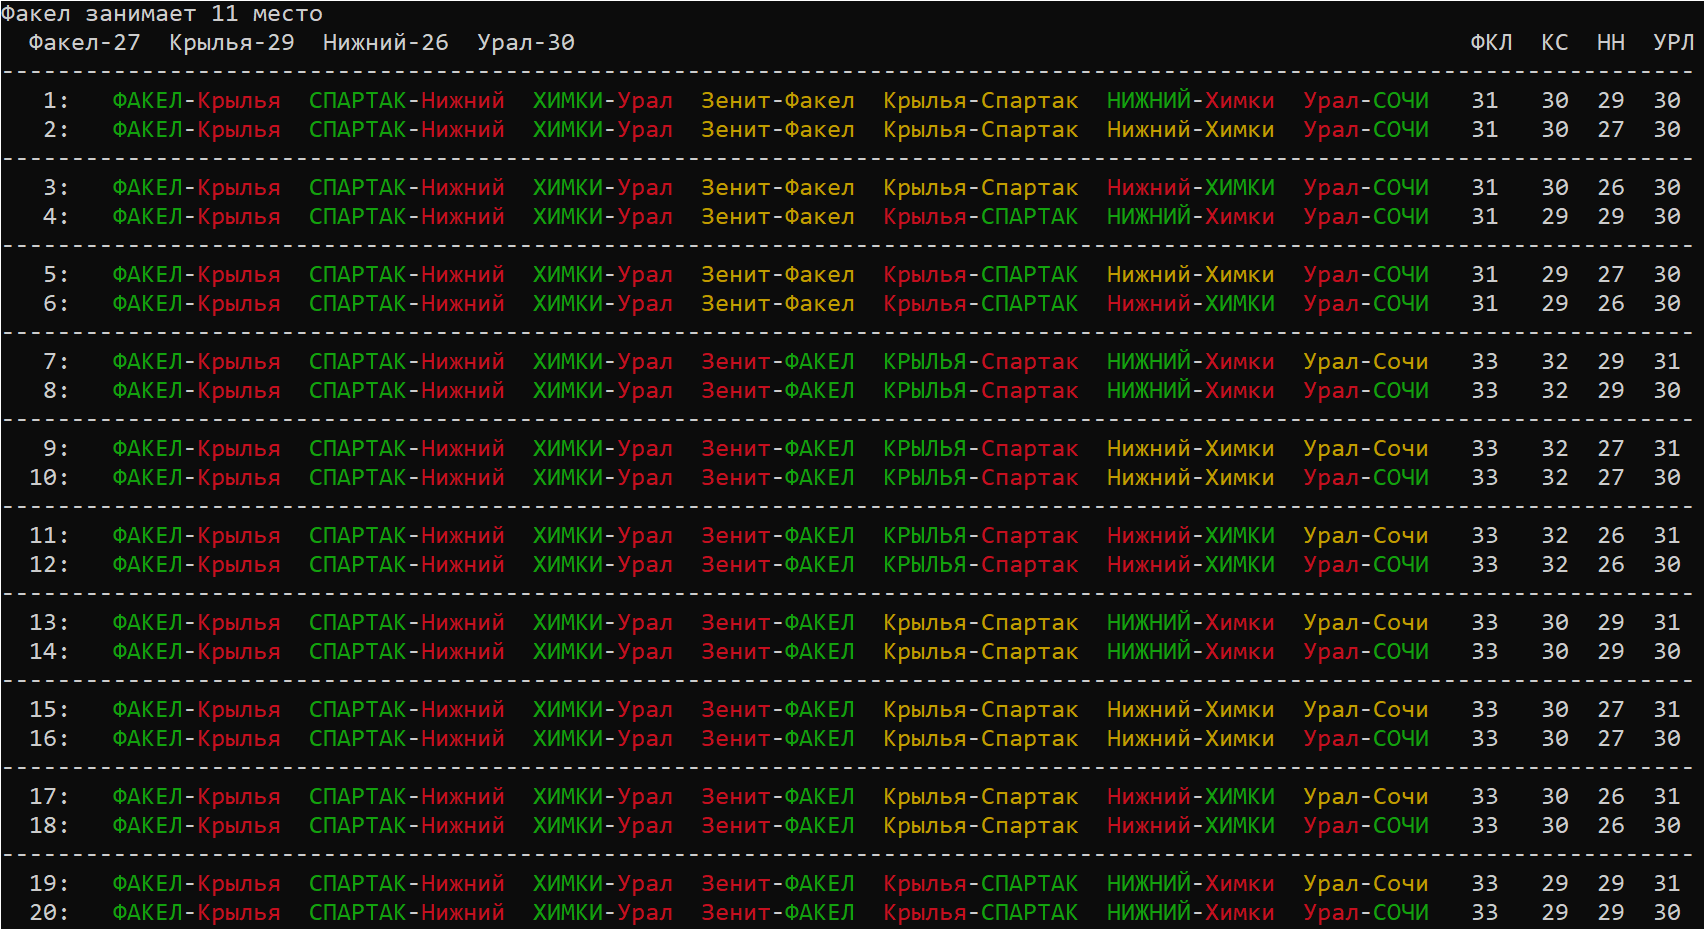Click the "НН" column header

click(x=1610, y=43)
